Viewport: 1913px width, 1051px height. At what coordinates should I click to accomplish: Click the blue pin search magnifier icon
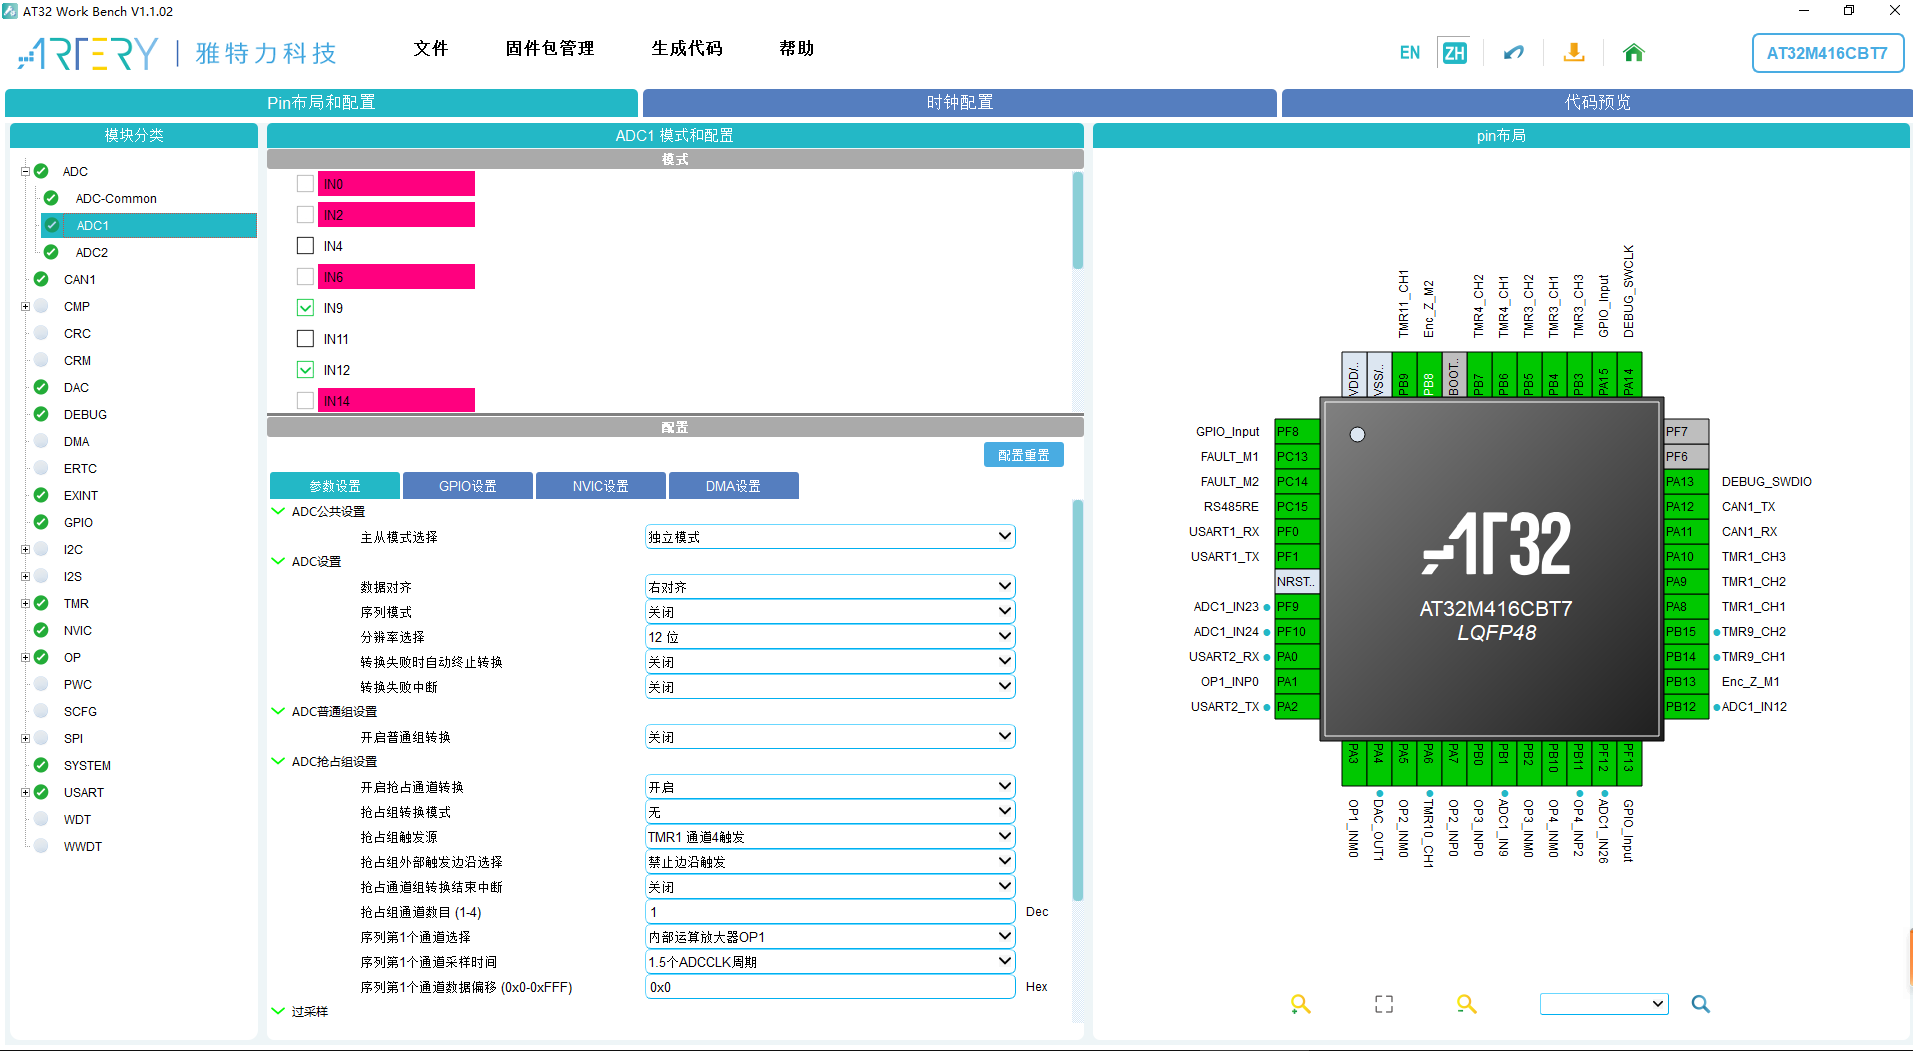tap(1700, 1004)
